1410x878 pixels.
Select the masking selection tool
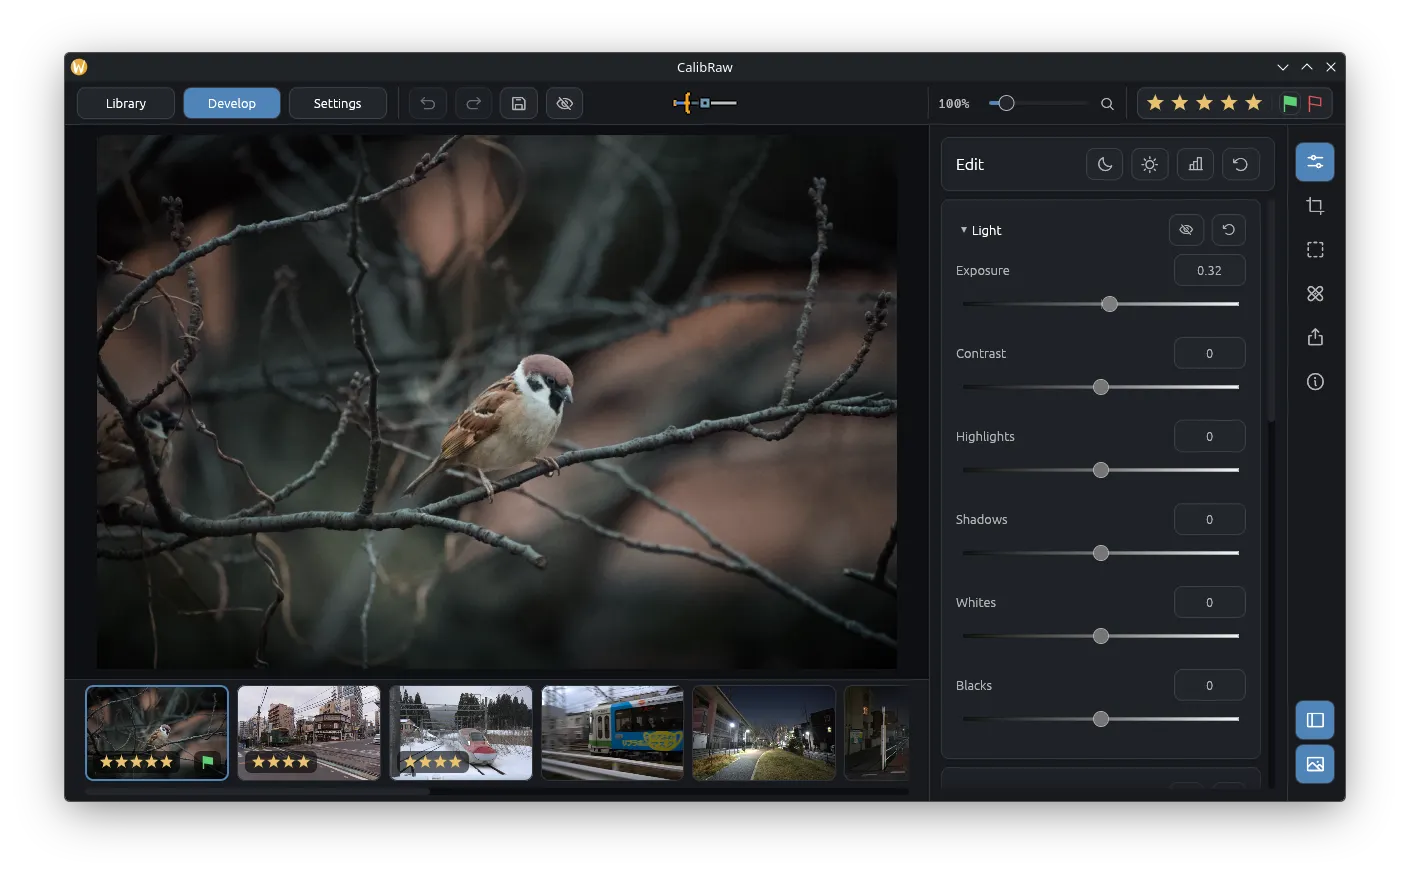1315,250
